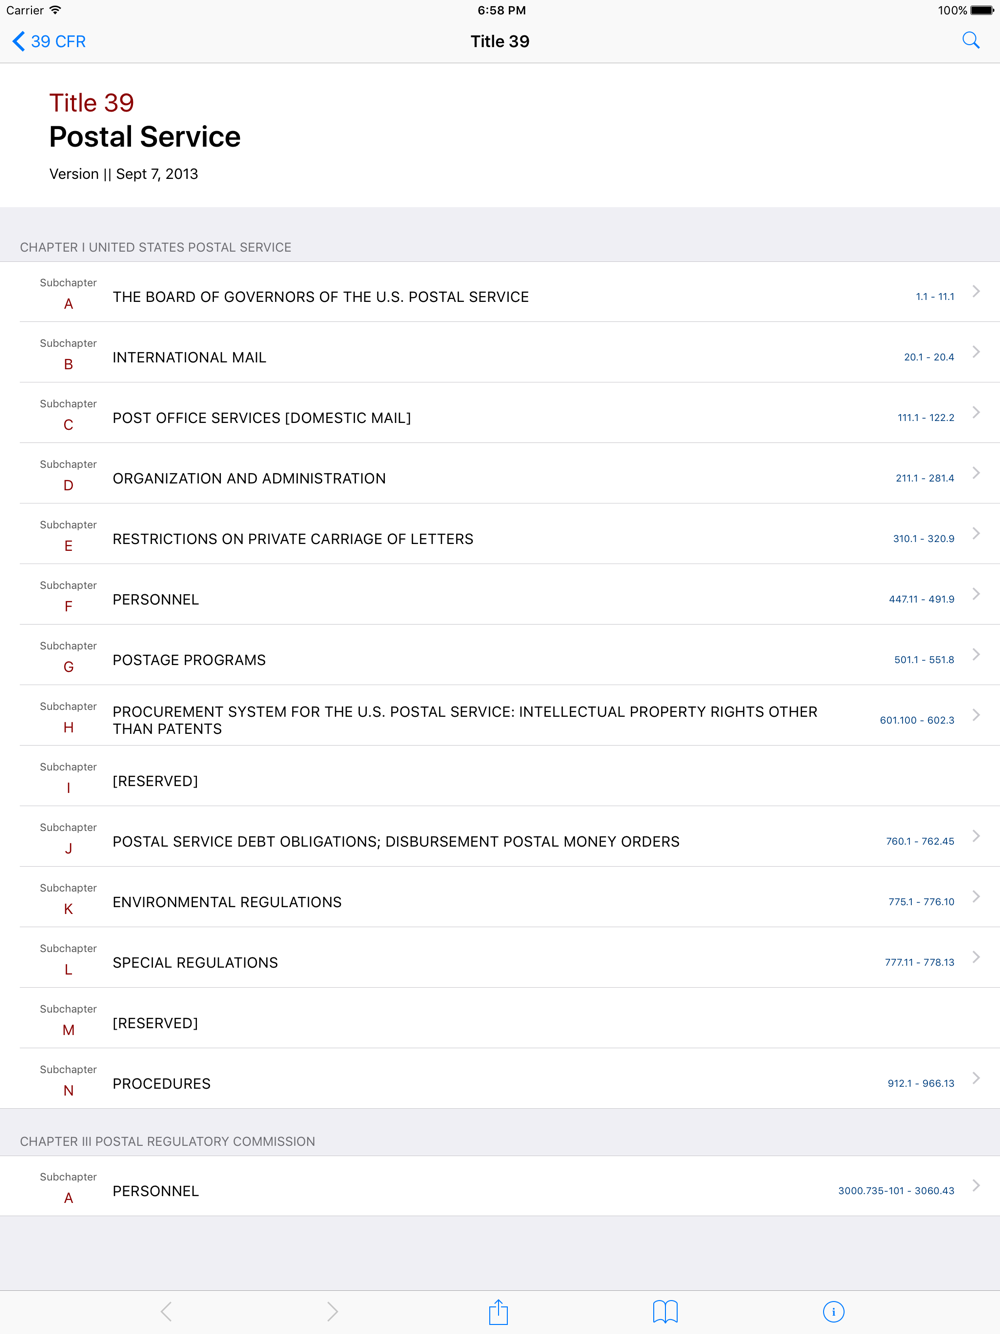Tap section range 775.1 - 776.10
Screen dimensions: 1000x1334
(x=921, y=901)
